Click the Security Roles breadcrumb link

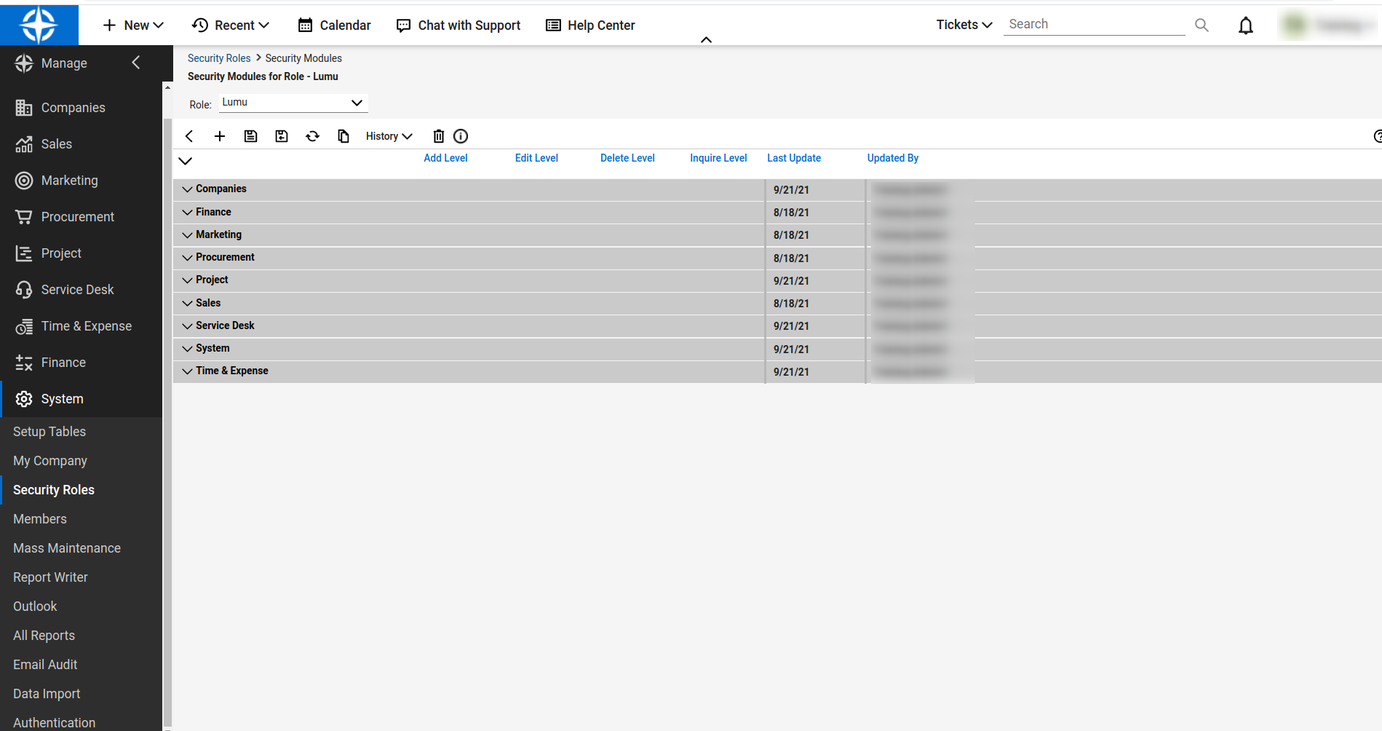tap(219, 58)
